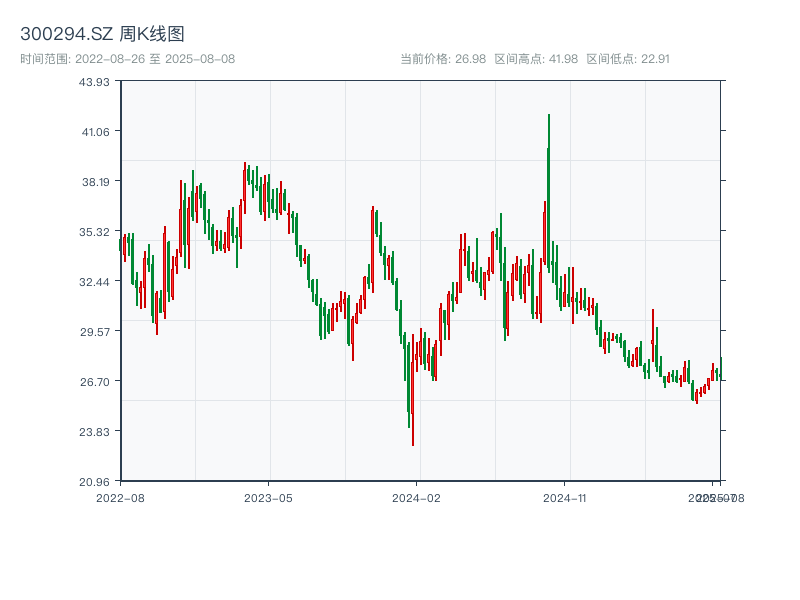Click the 2024-02 x-axis date label

click(x=417, y=497)
